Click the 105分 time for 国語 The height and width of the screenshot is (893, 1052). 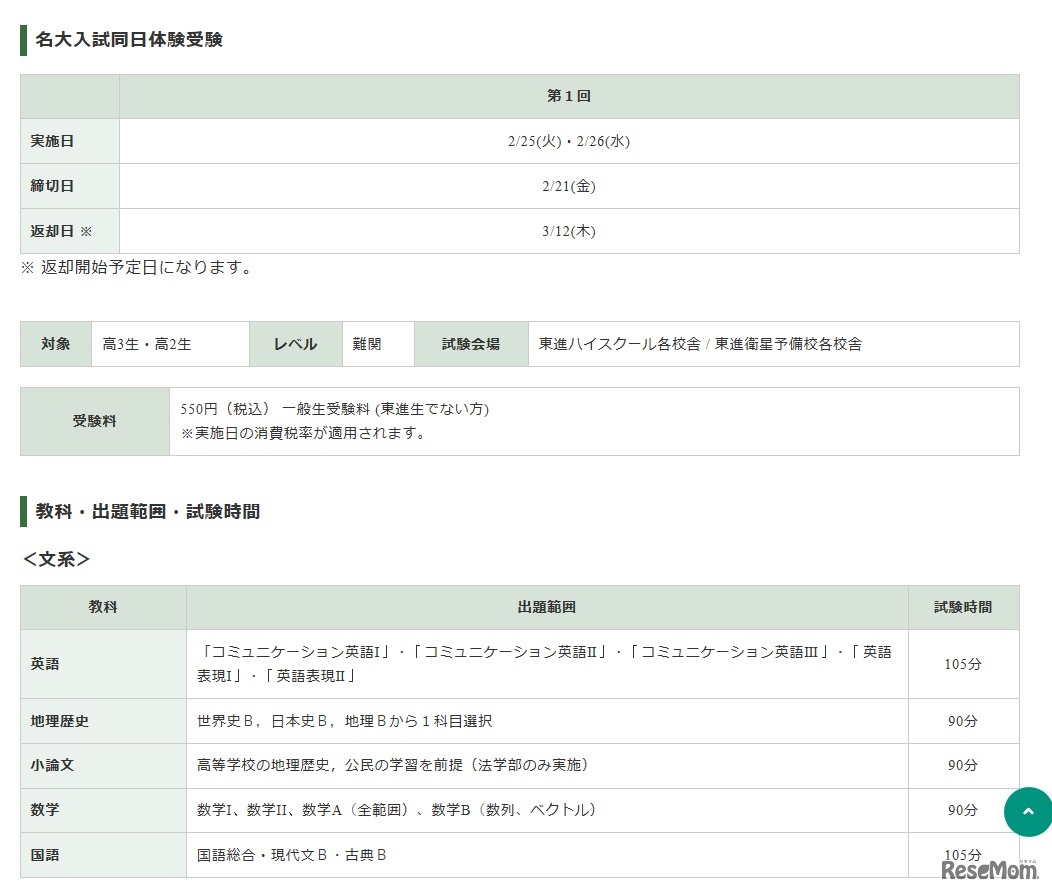961,855
